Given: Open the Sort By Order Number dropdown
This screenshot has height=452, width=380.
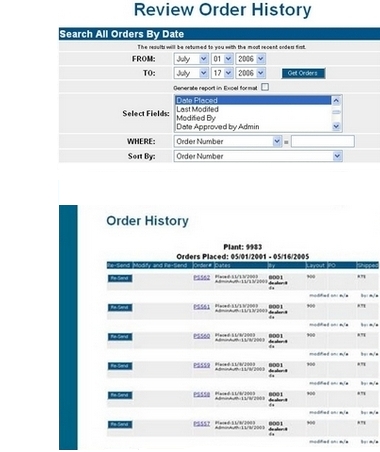Looking at the screenshot, I should [258, 156].
